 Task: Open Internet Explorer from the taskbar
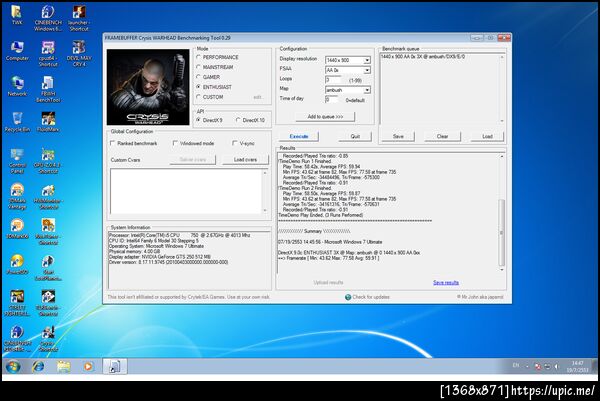[38, 367]
